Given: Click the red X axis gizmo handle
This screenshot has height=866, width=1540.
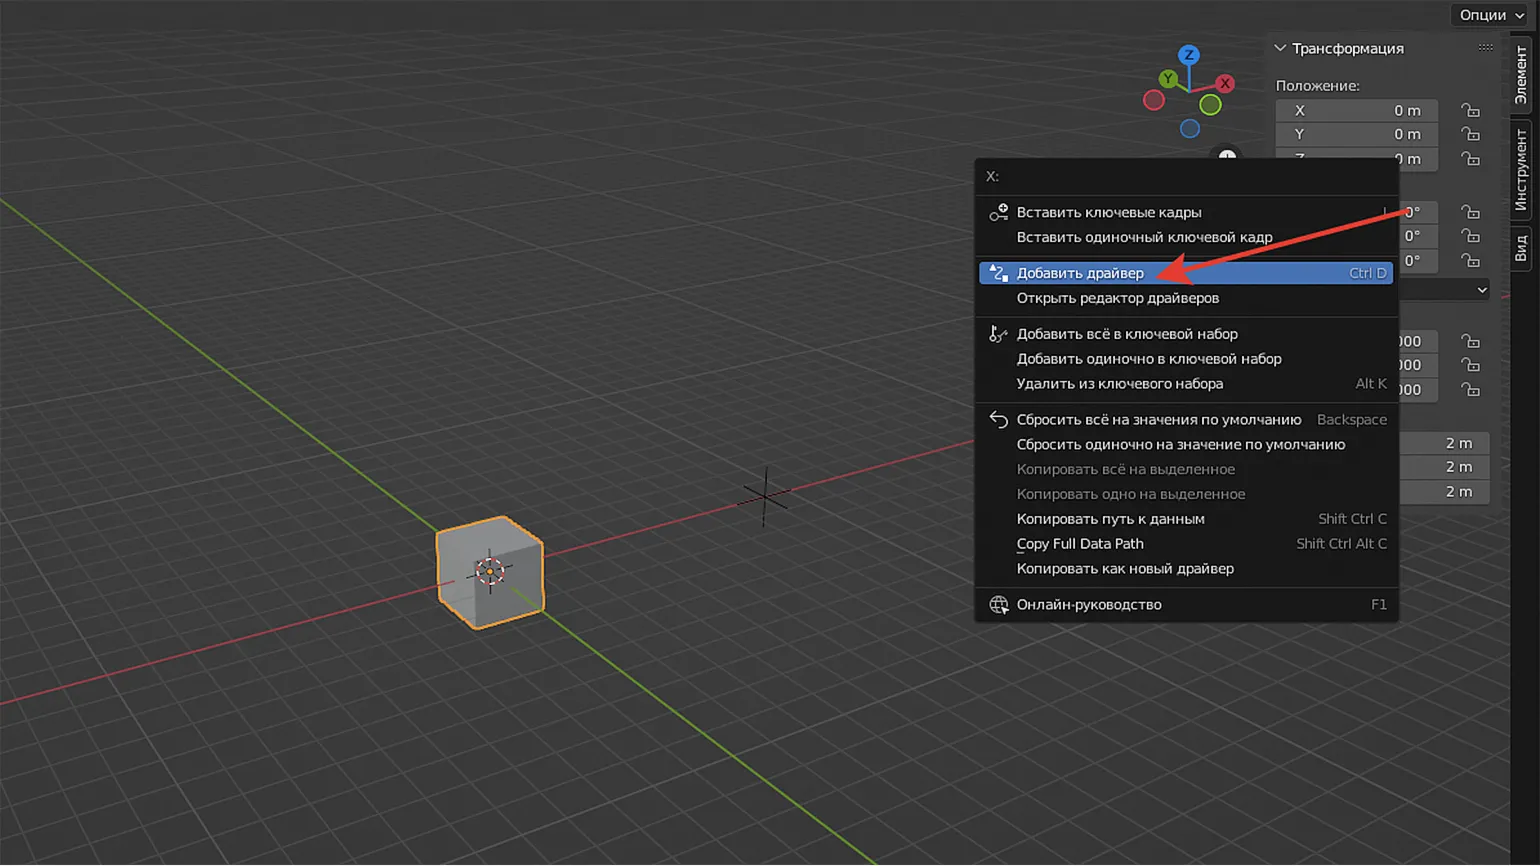Looking at the screenshot, I should pyautogui.click(x=1224, y=84).
